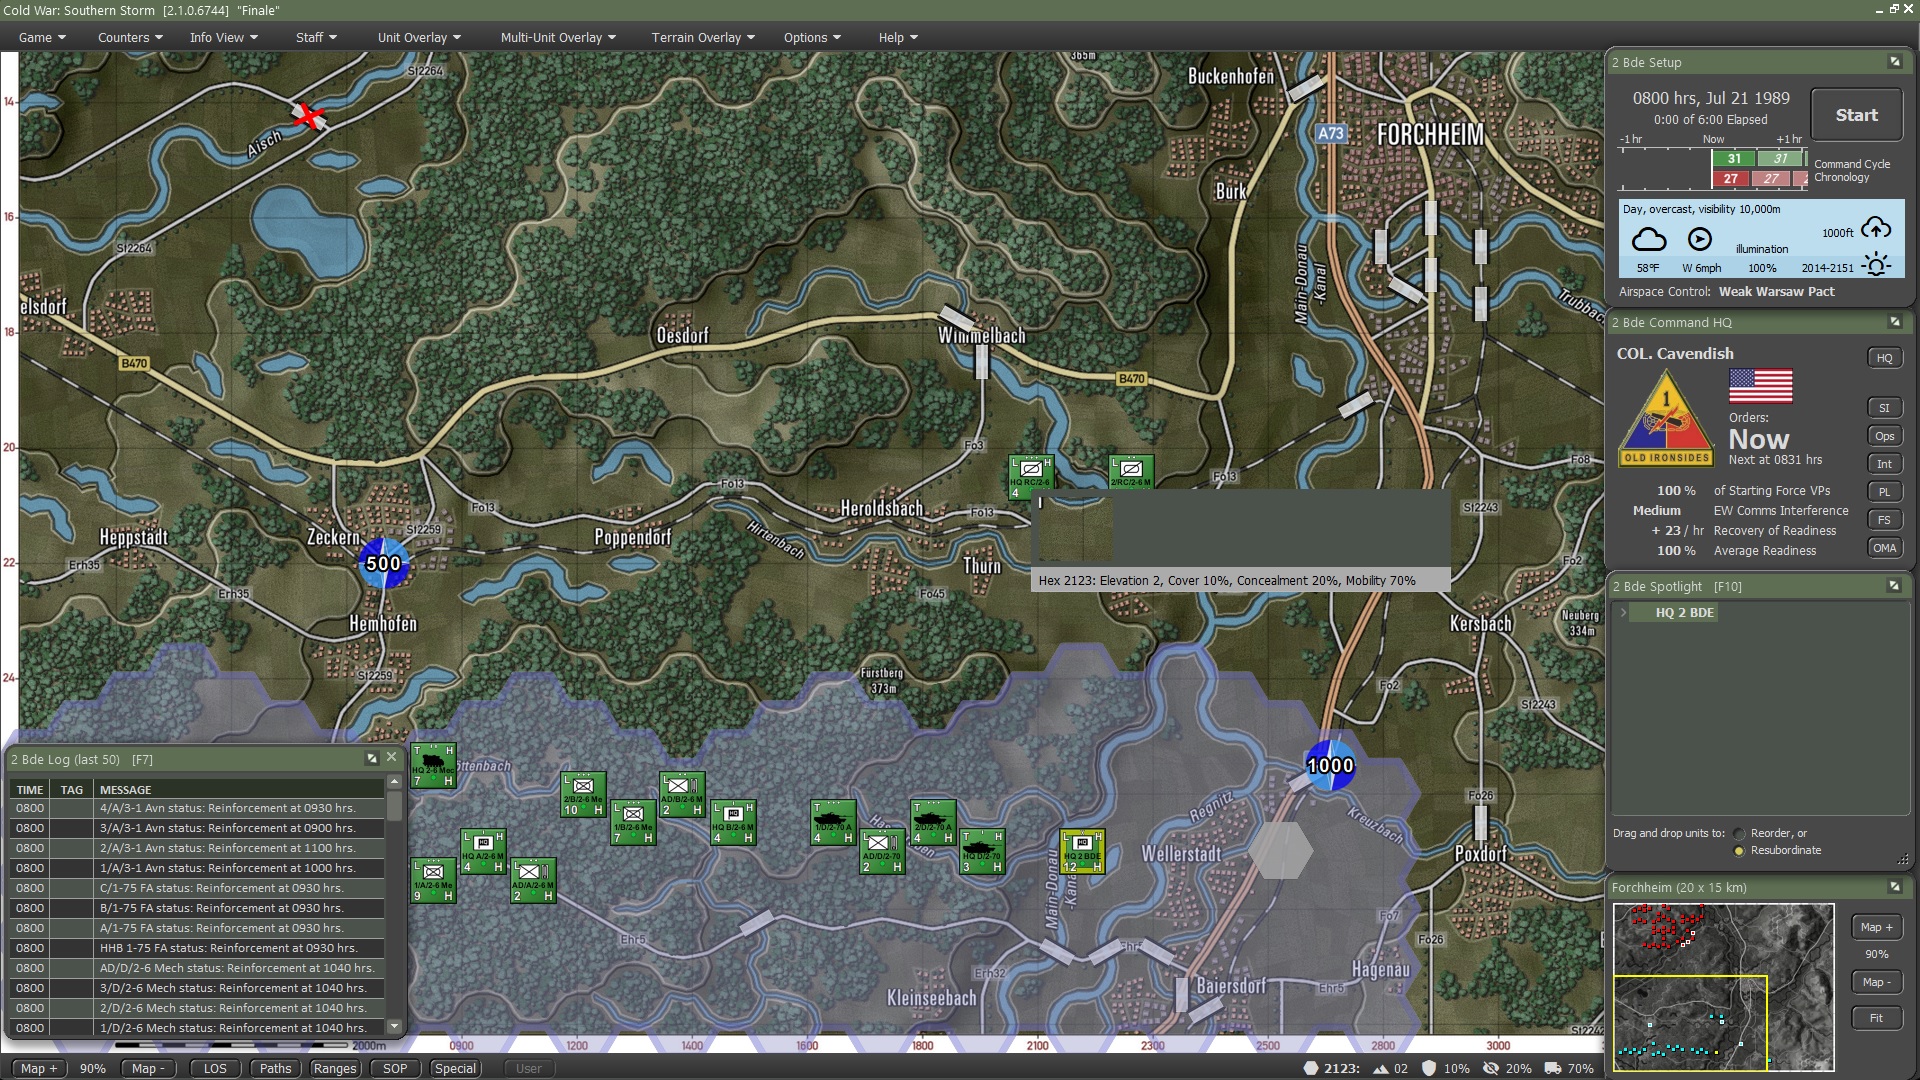Screen dimensions: 1920x1080
Task: Click the 1000 victory point marker
Action: (x=1330, y=766)
